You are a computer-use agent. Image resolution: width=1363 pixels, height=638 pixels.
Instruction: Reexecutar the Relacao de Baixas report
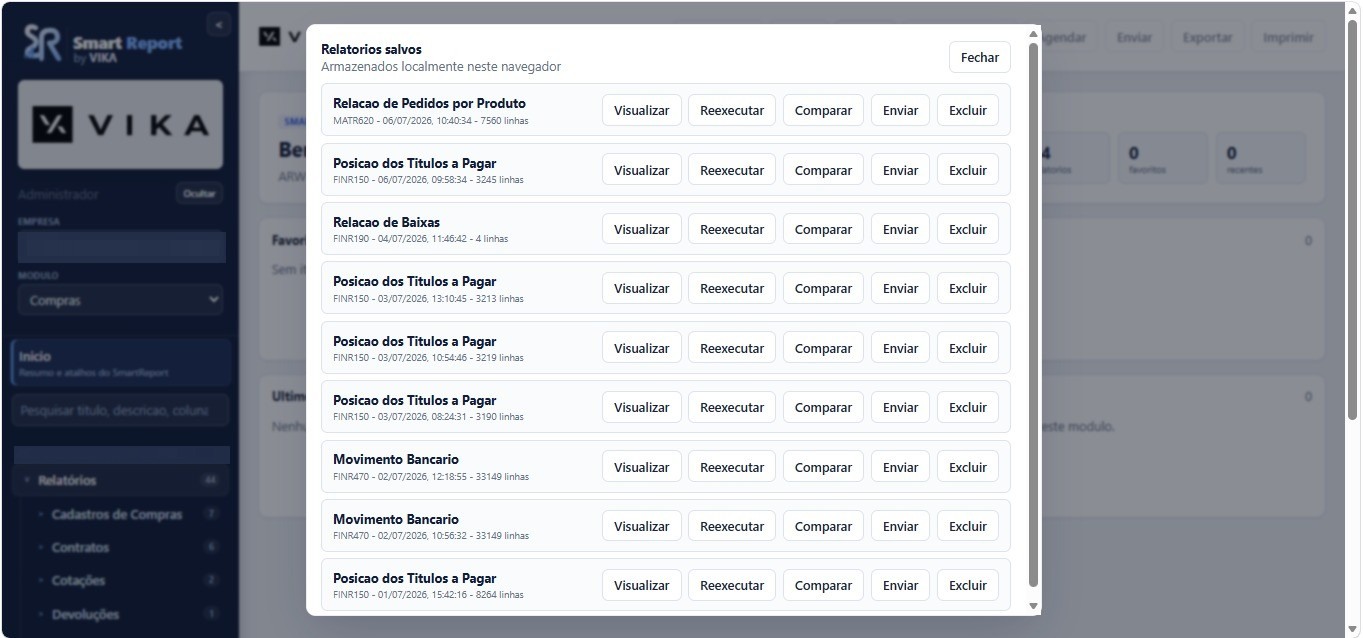(x=732, y=229)
